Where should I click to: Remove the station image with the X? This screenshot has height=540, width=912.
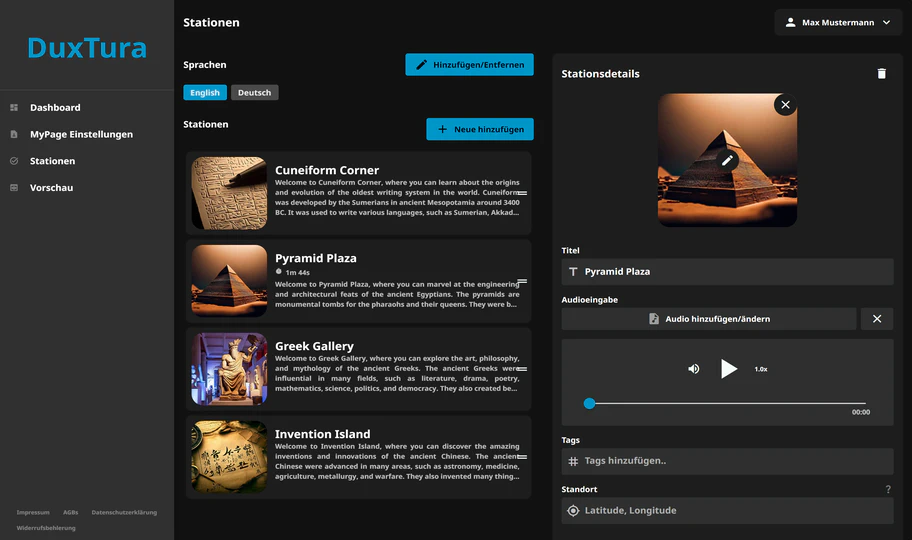785,105
